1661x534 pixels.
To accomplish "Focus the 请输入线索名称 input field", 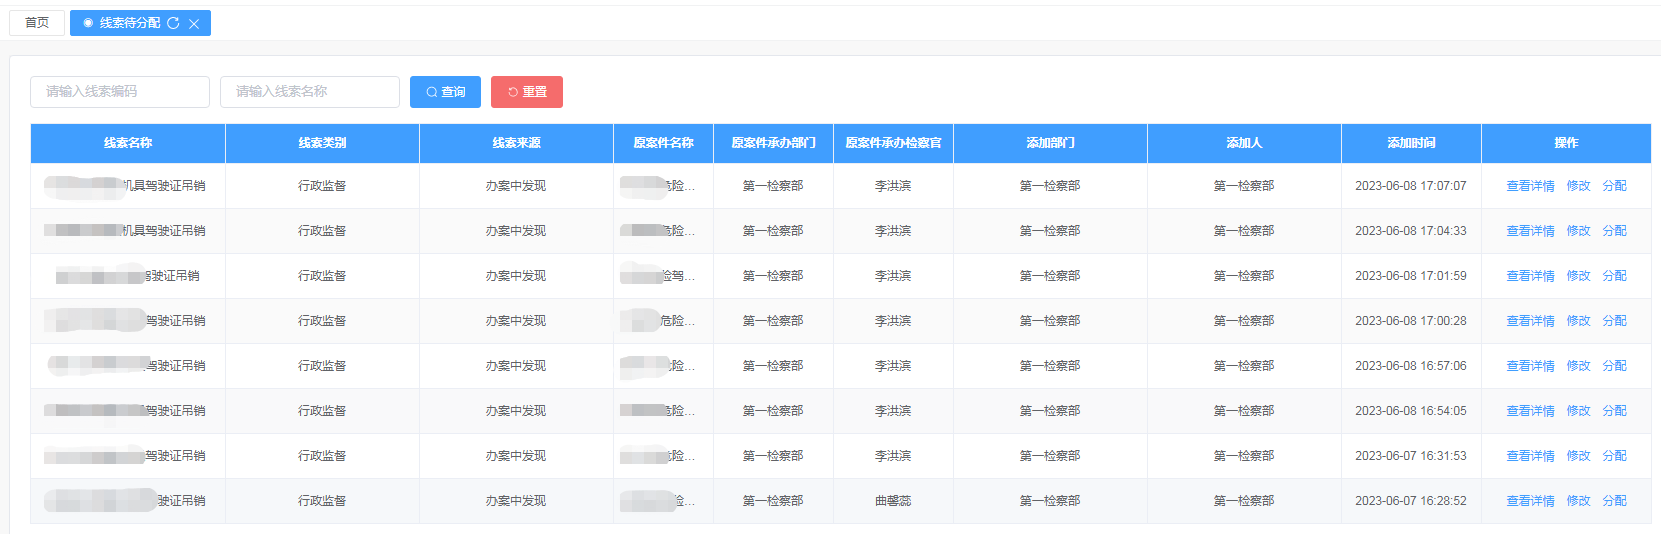I will tap(310, 91).
